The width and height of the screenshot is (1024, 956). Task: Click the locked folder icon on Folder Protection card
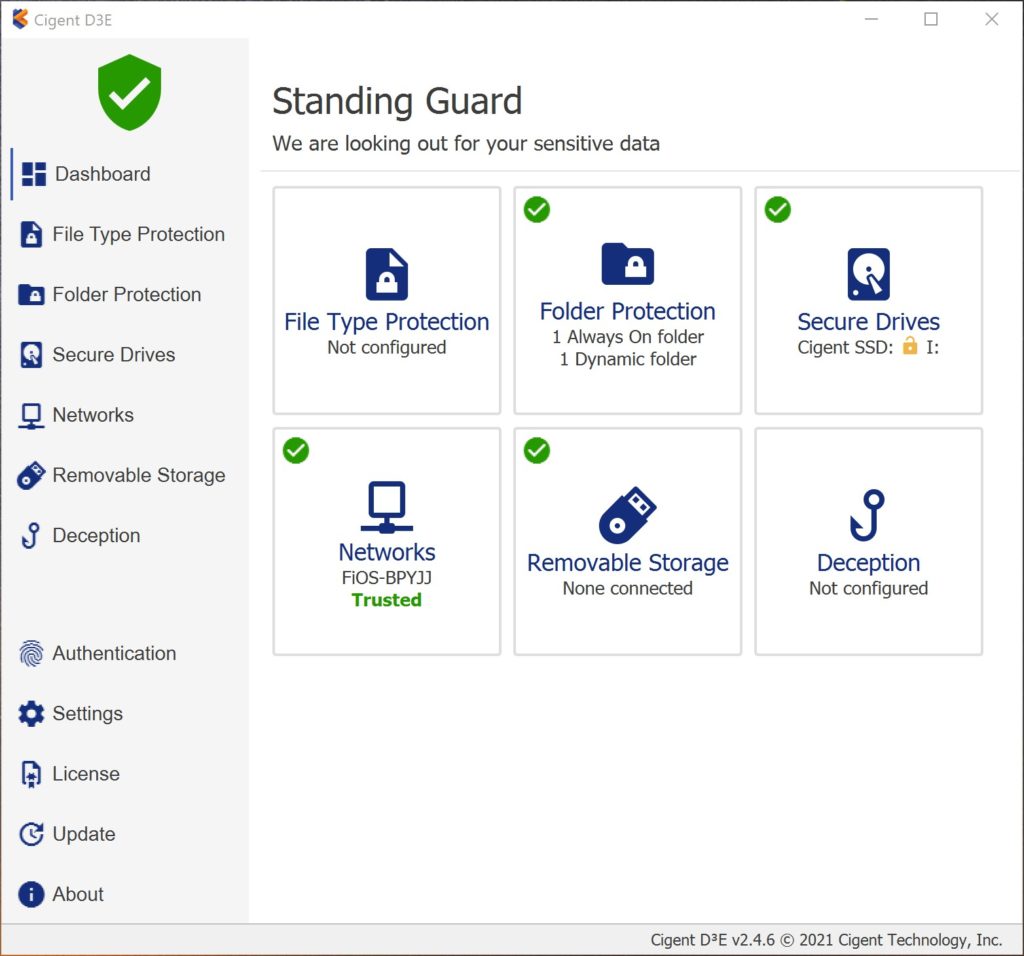(628, 264)
